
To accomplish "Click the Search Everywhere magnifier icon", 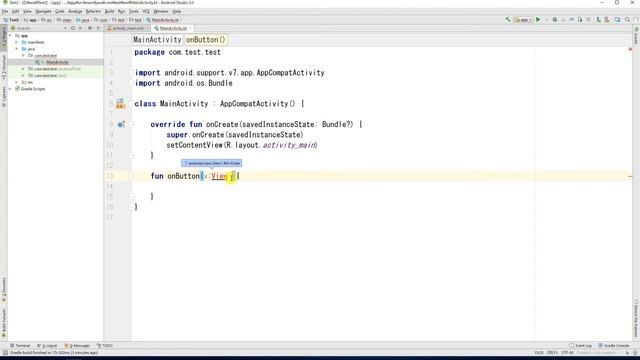I will (x=627, y=20).
